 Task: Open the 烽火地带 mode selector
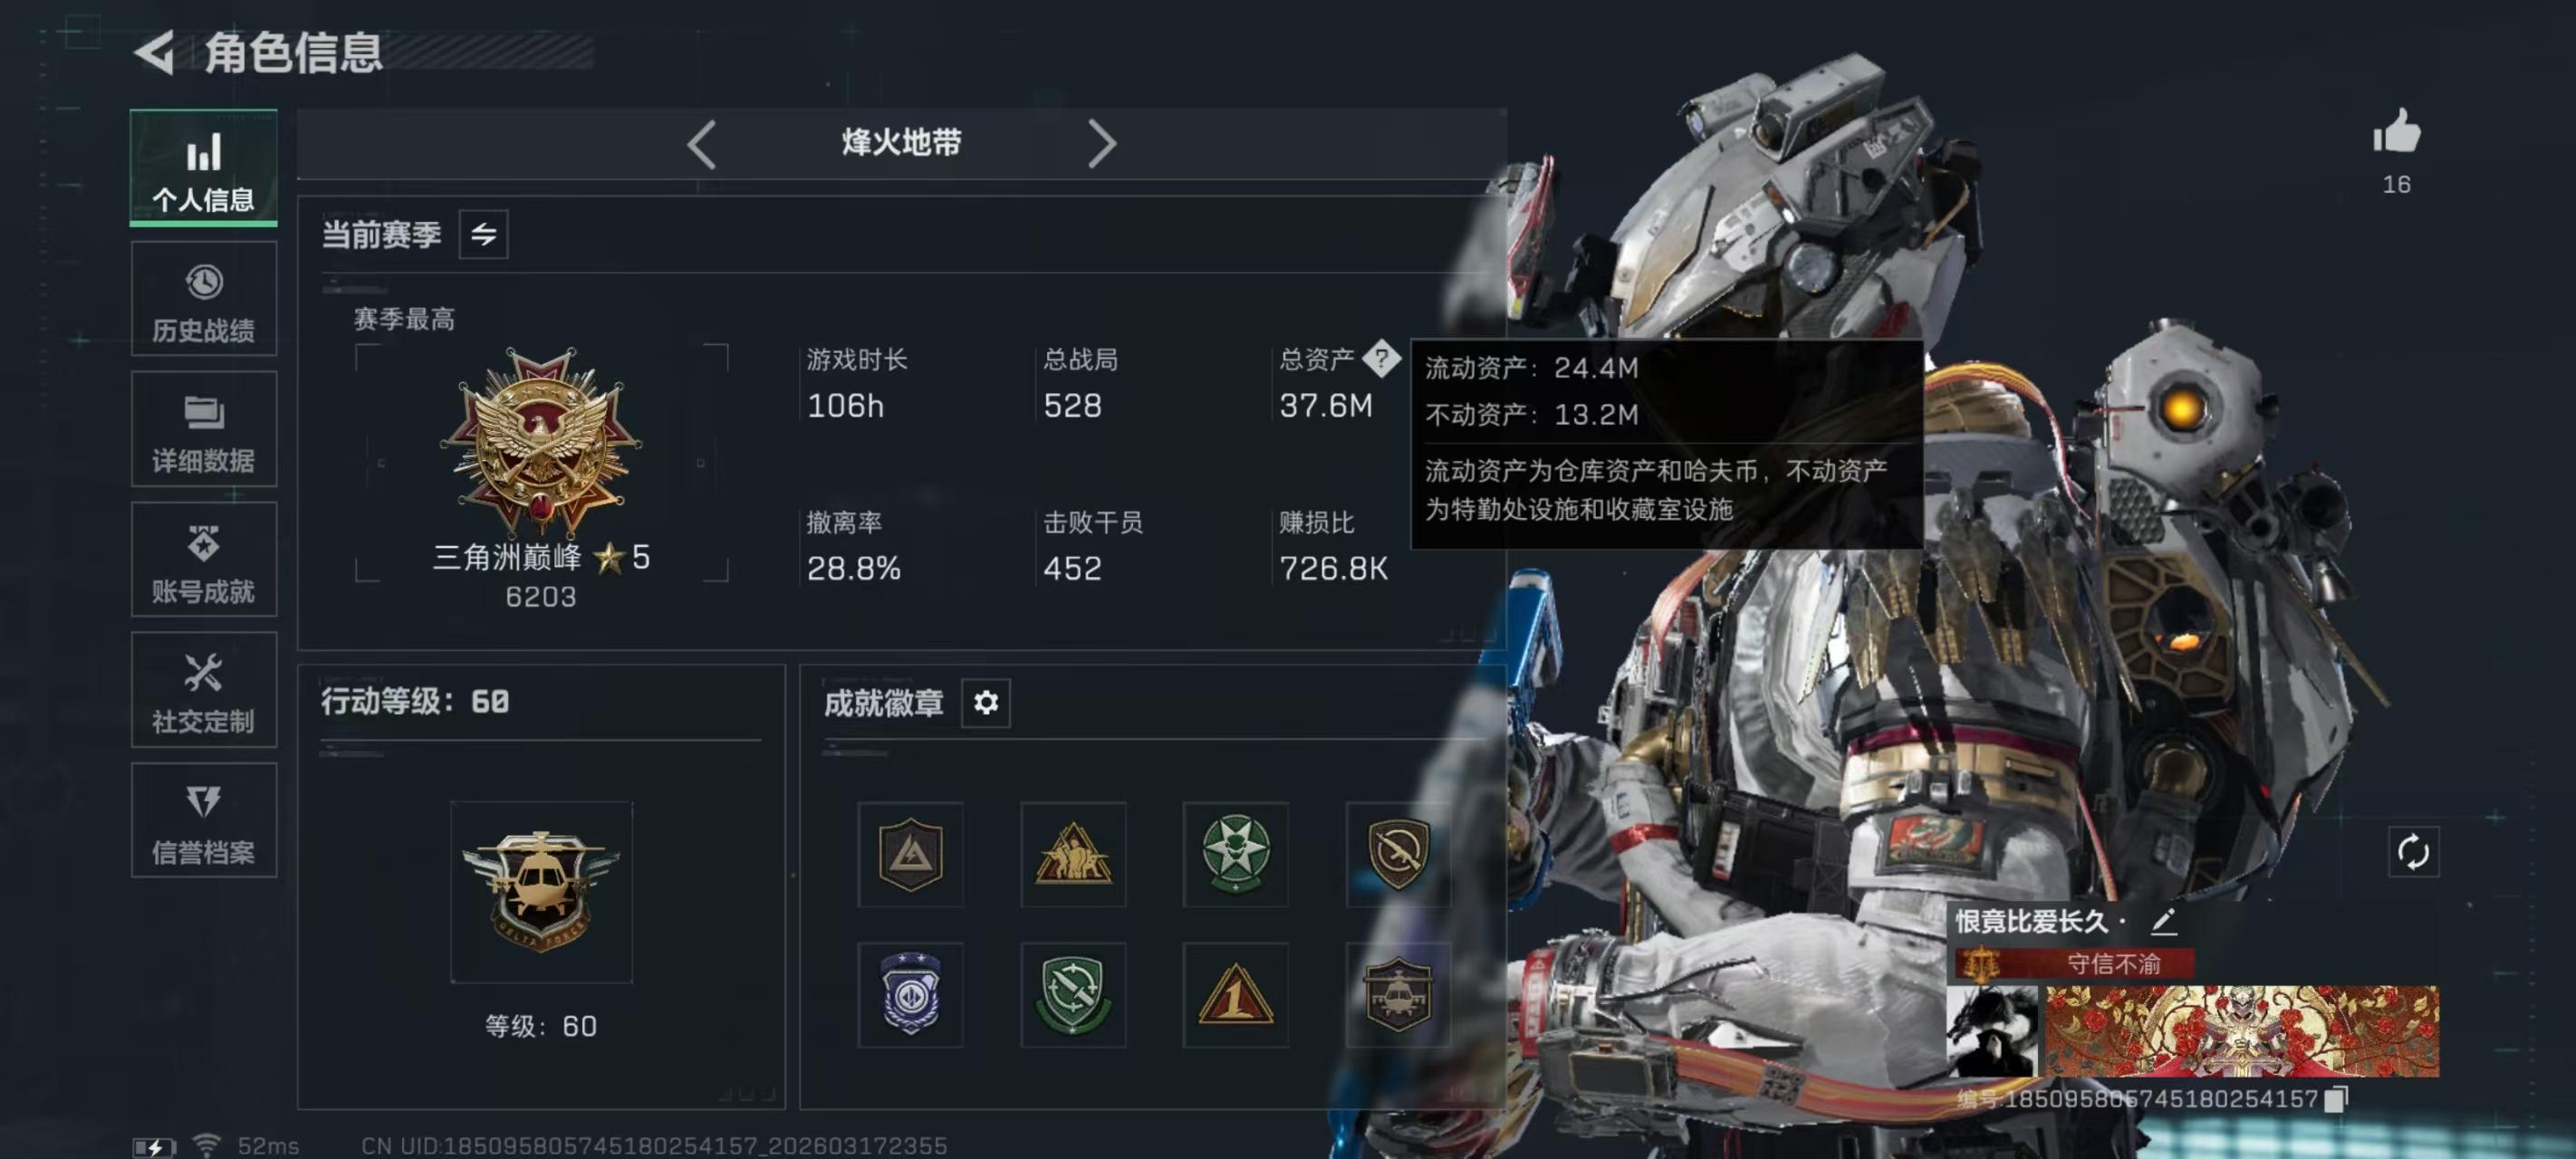(901, 143)
